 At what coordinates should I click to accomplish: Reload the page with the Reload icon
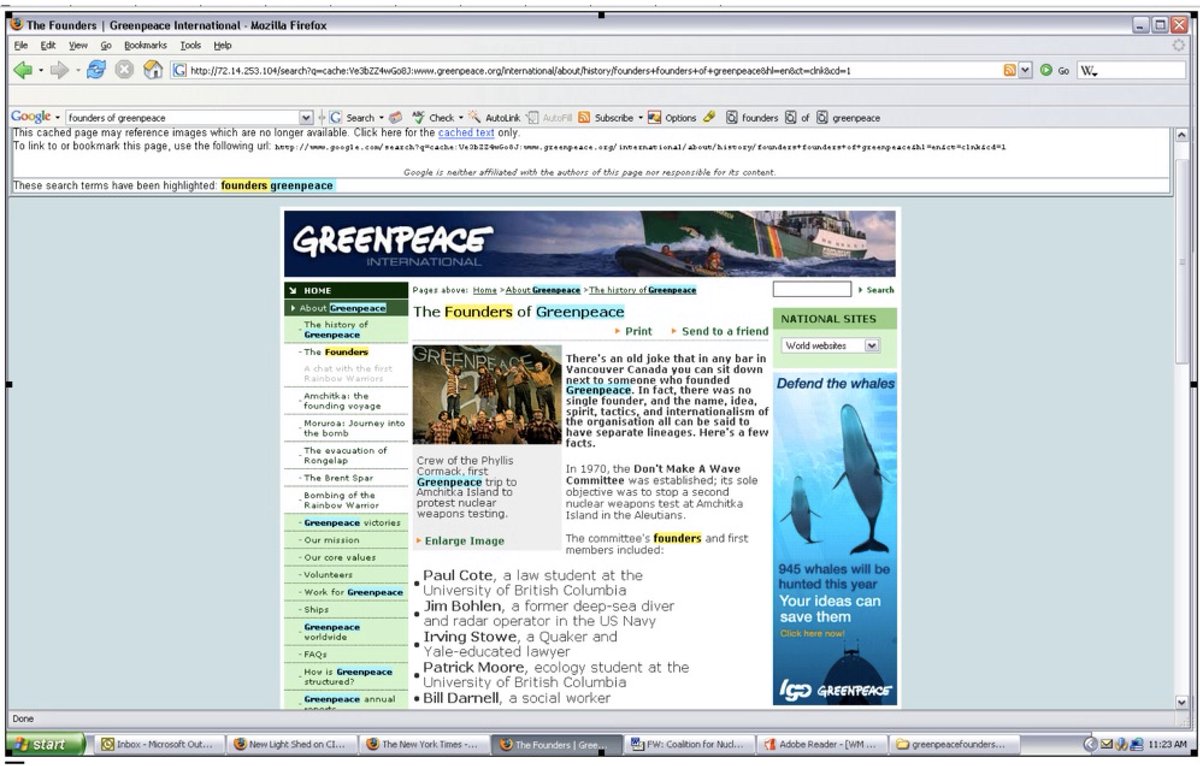96,70
